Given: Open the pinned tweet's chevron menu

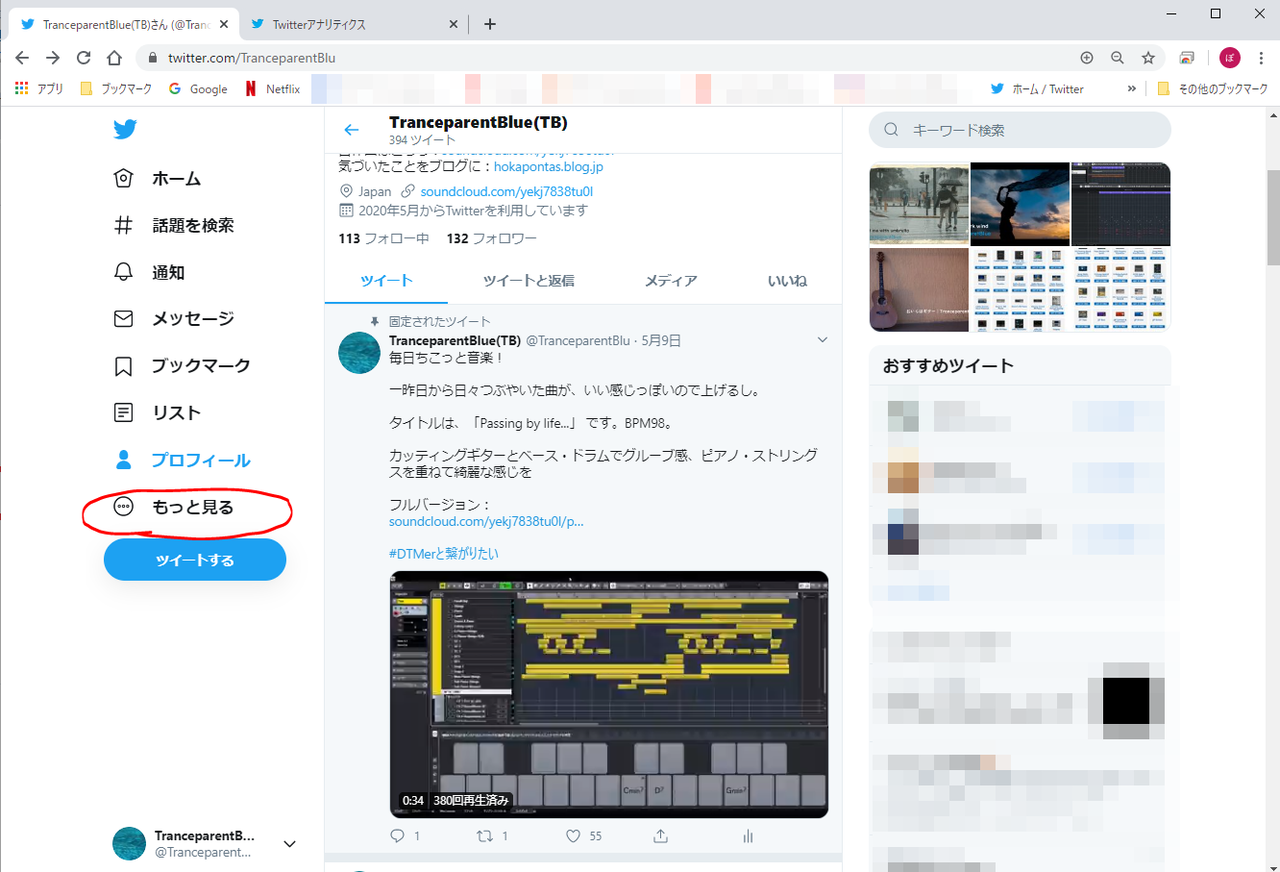Looking at the screenshot, I should click(822, 340).
